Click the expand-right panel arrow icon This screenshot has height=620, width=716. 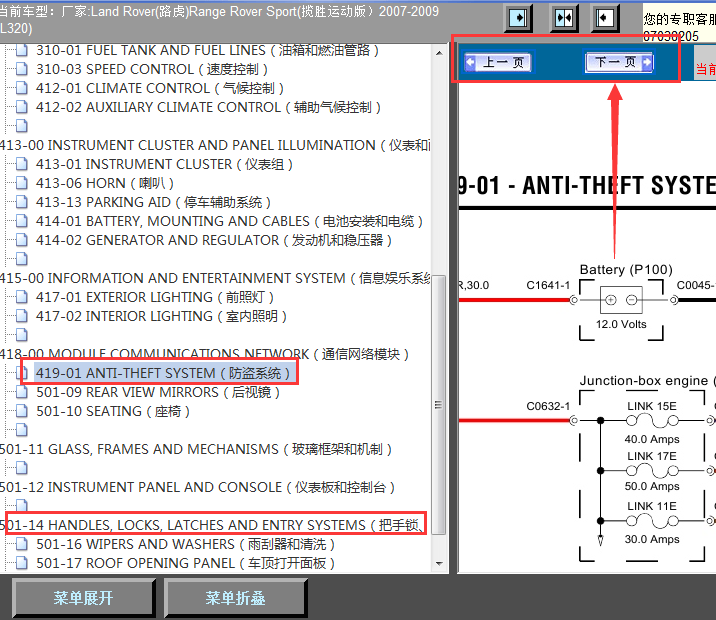pos(518,18)
